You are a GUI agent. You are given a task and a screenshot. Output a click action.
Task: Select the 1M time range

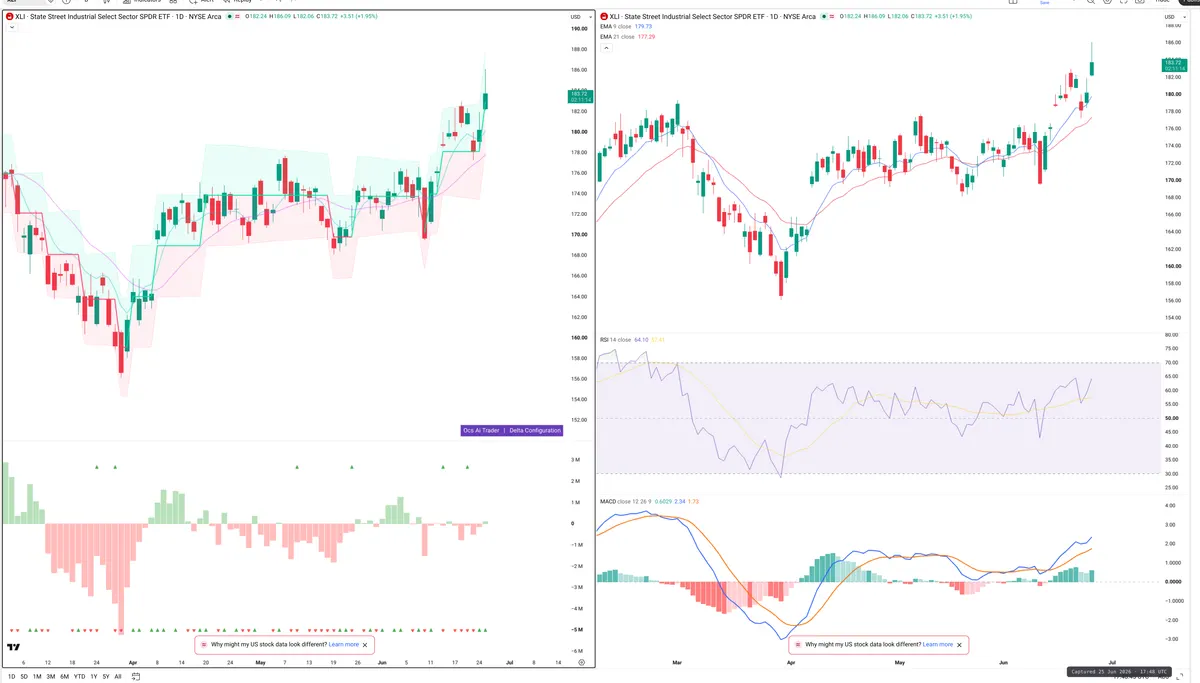[x=37, y=677]
